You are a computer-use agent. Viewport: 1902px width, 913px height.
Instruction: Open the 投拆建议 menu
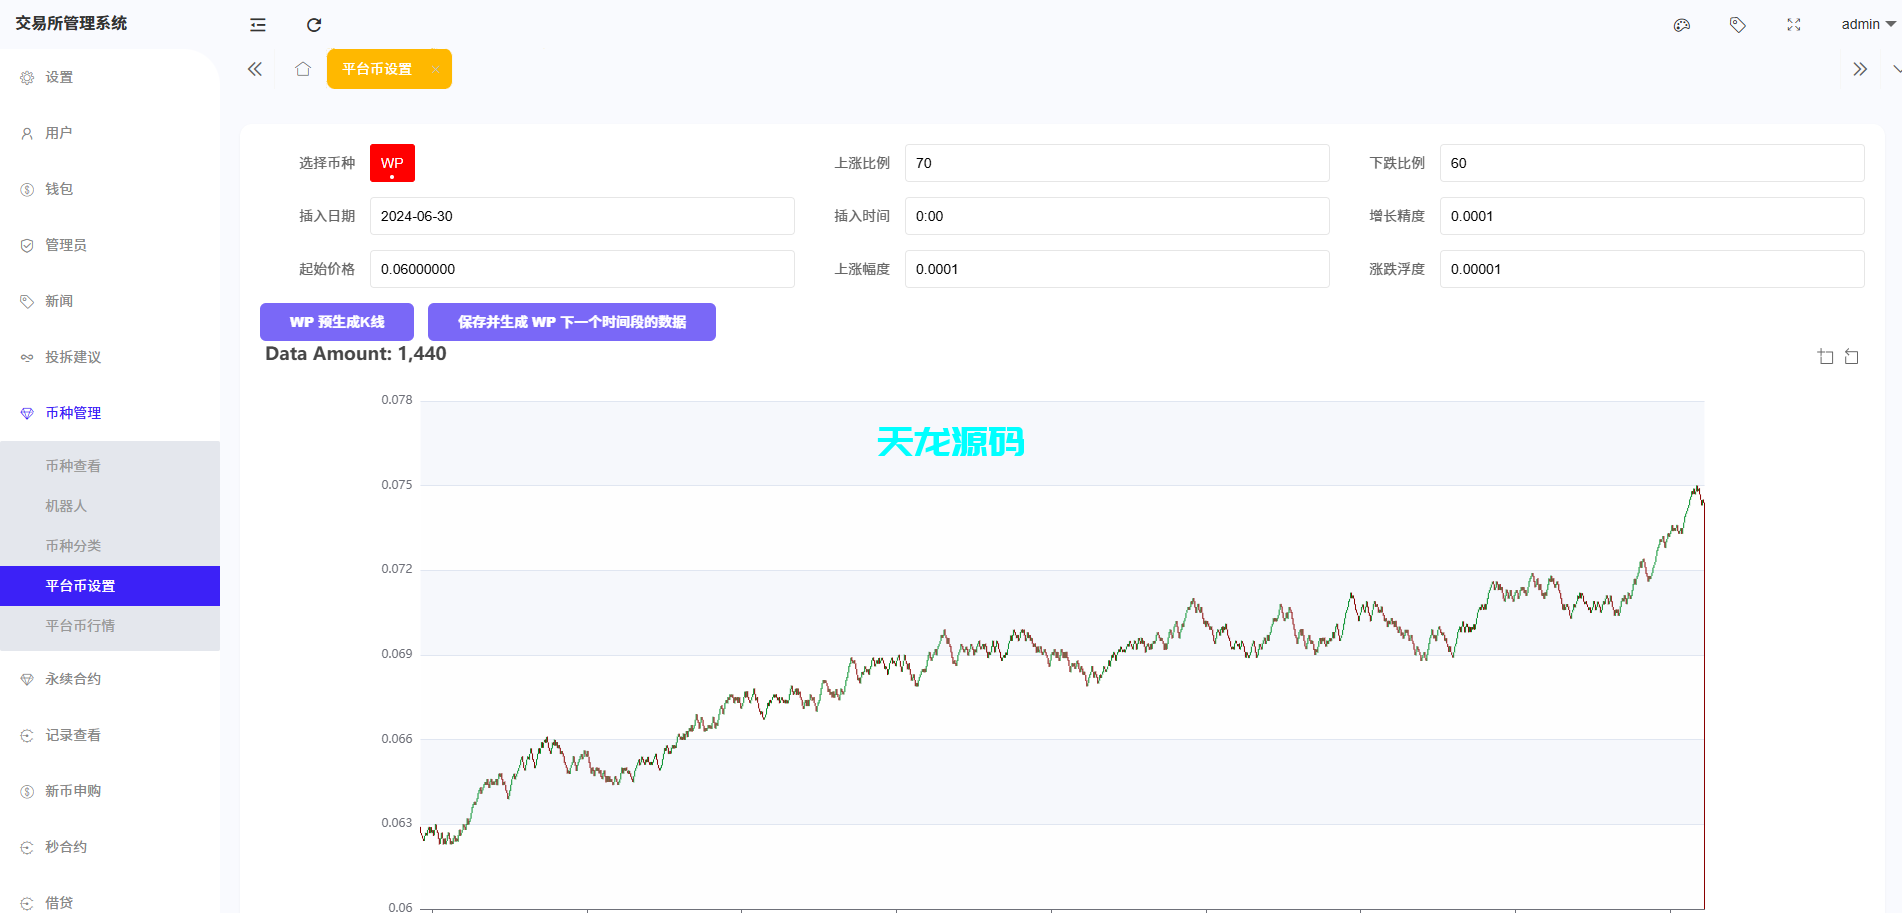pos(110,357)
